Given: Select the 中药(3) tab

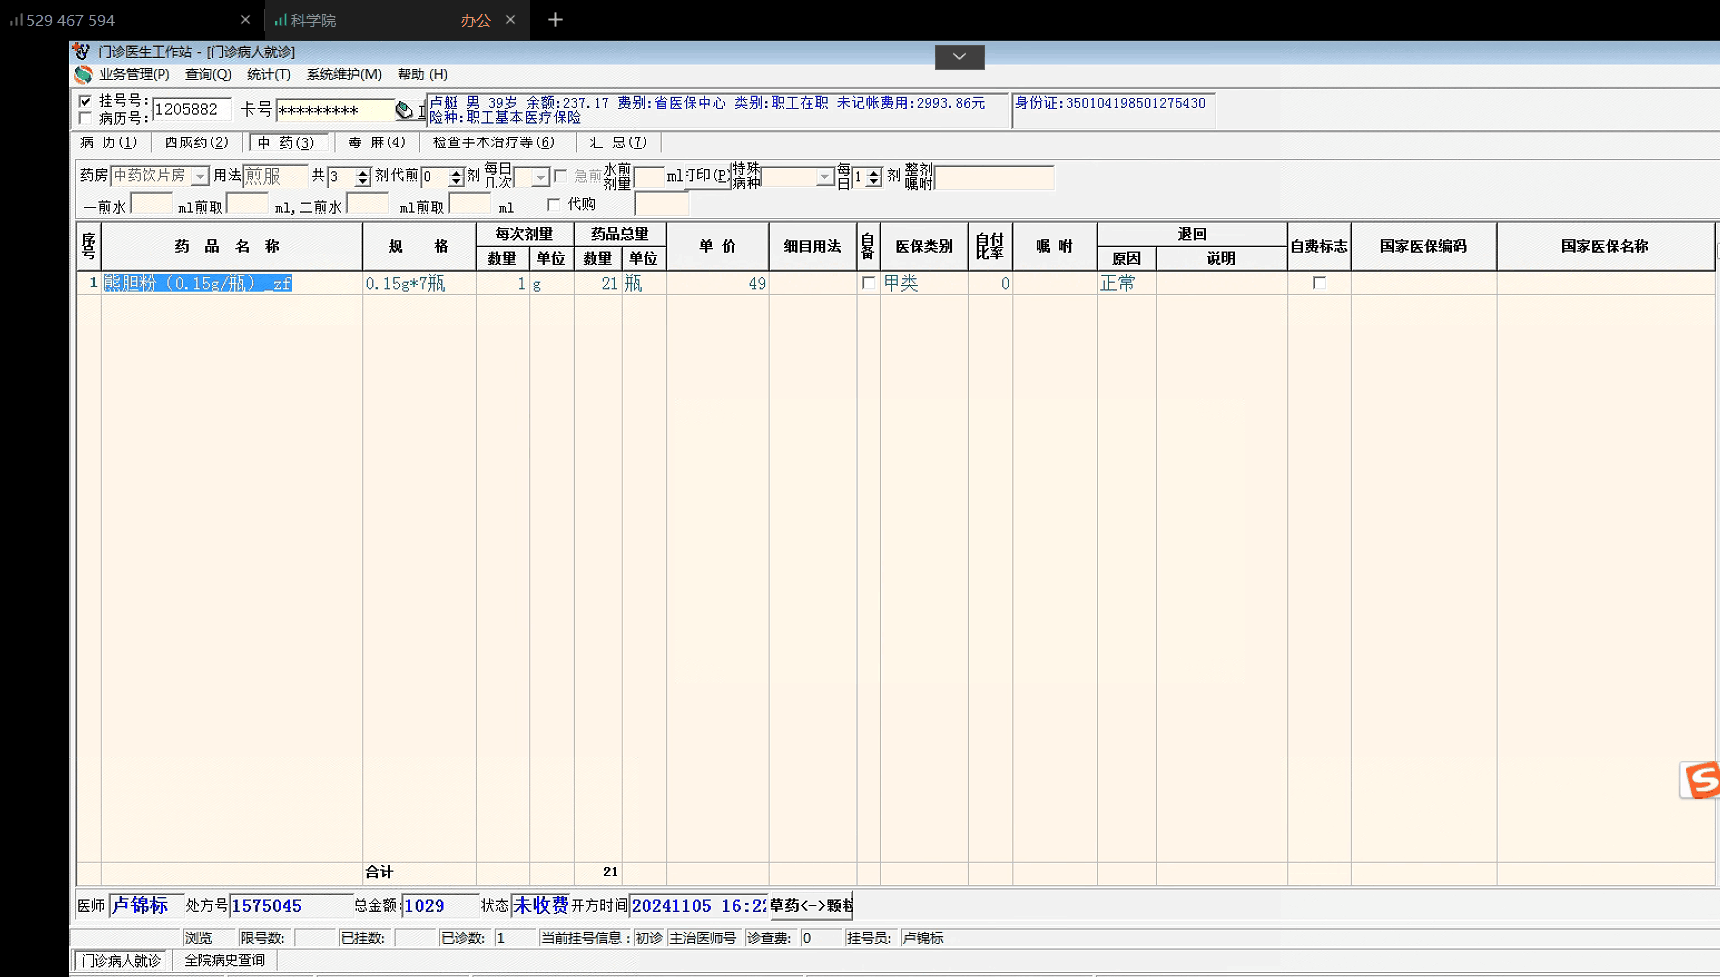Looking at the screenshot, I should pyautogui.click(x=287, y=143).
